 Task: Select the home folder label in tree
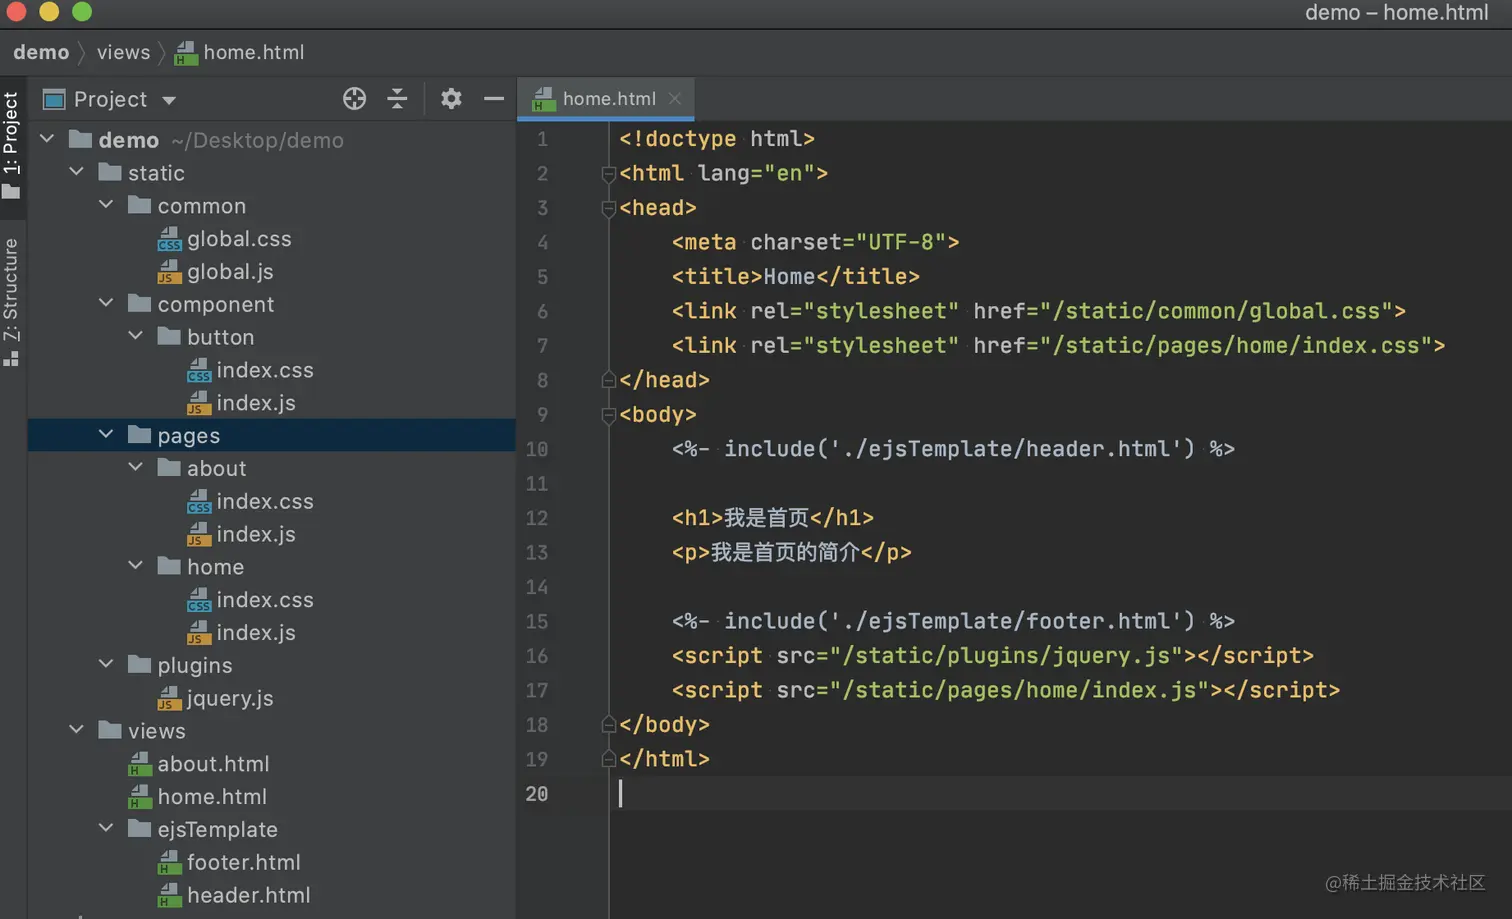point(215,567)
